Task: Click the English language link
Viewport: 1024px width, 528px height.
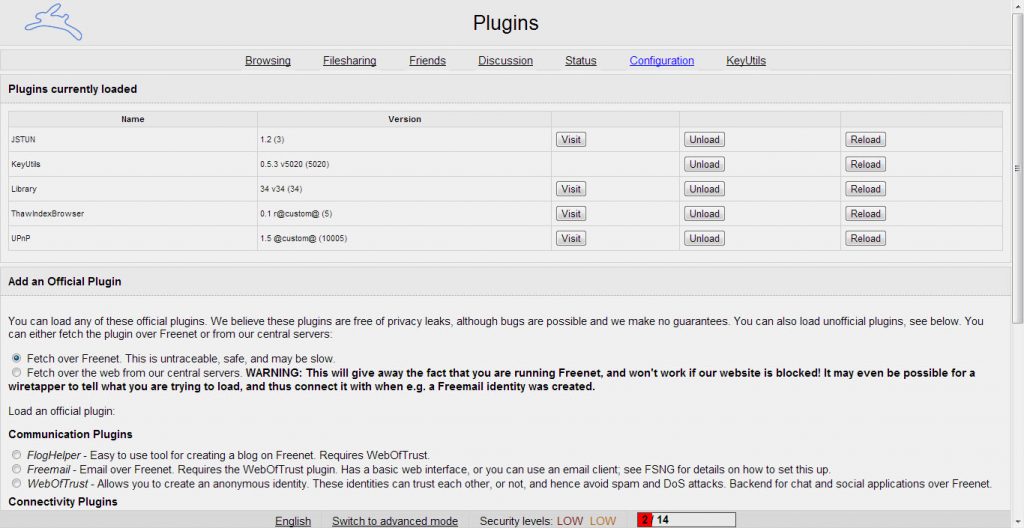Action: pyautogui.click(x=293, y=521)
